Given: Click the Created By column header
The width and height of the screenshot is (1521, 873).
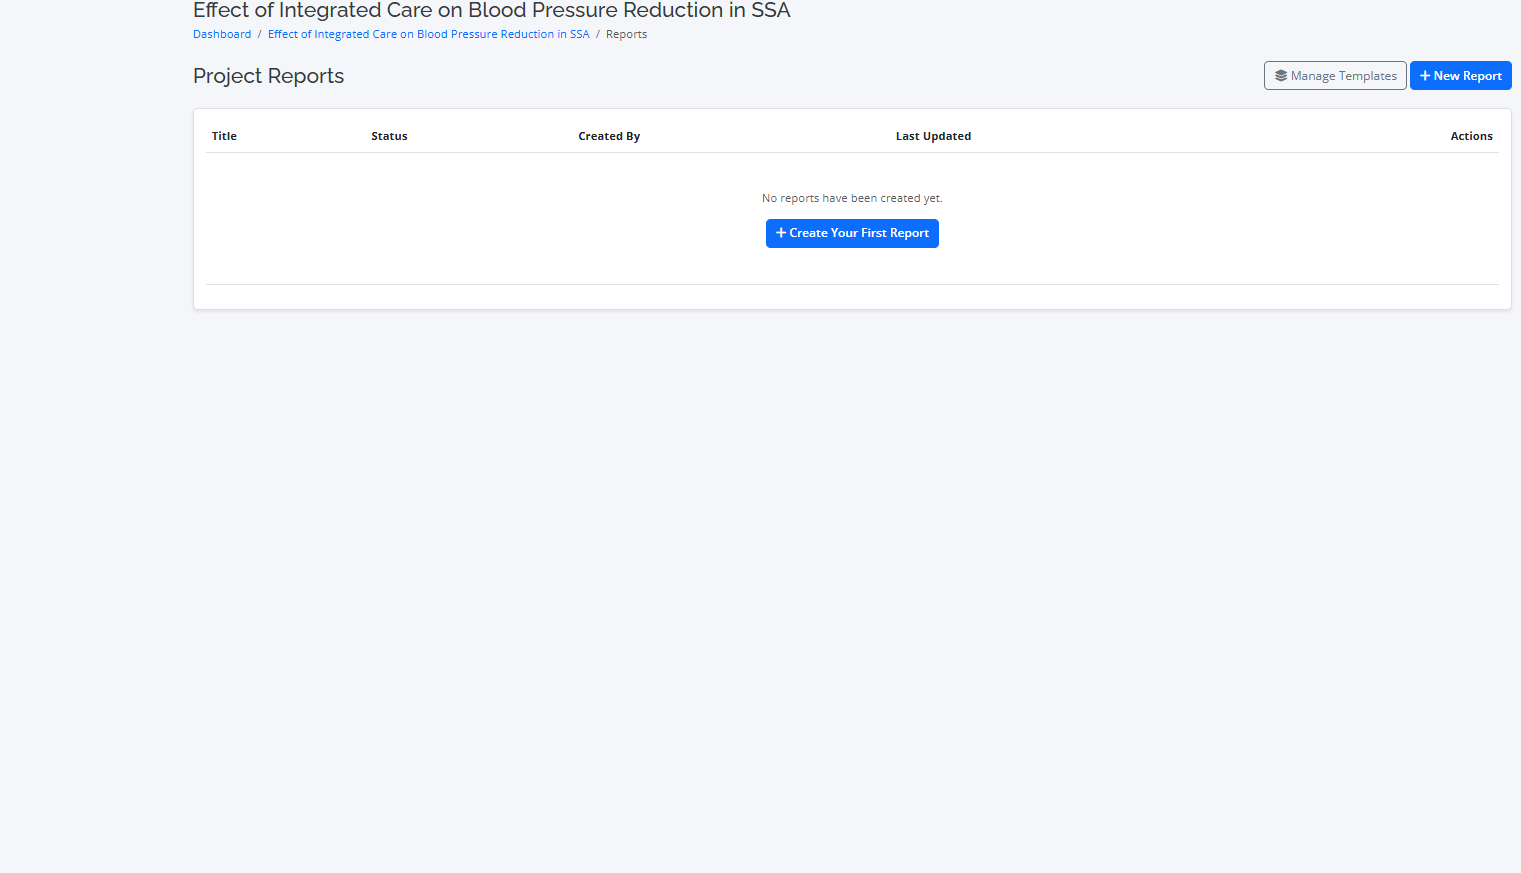Looking at the screenshot, I should [x=609, y=136].
